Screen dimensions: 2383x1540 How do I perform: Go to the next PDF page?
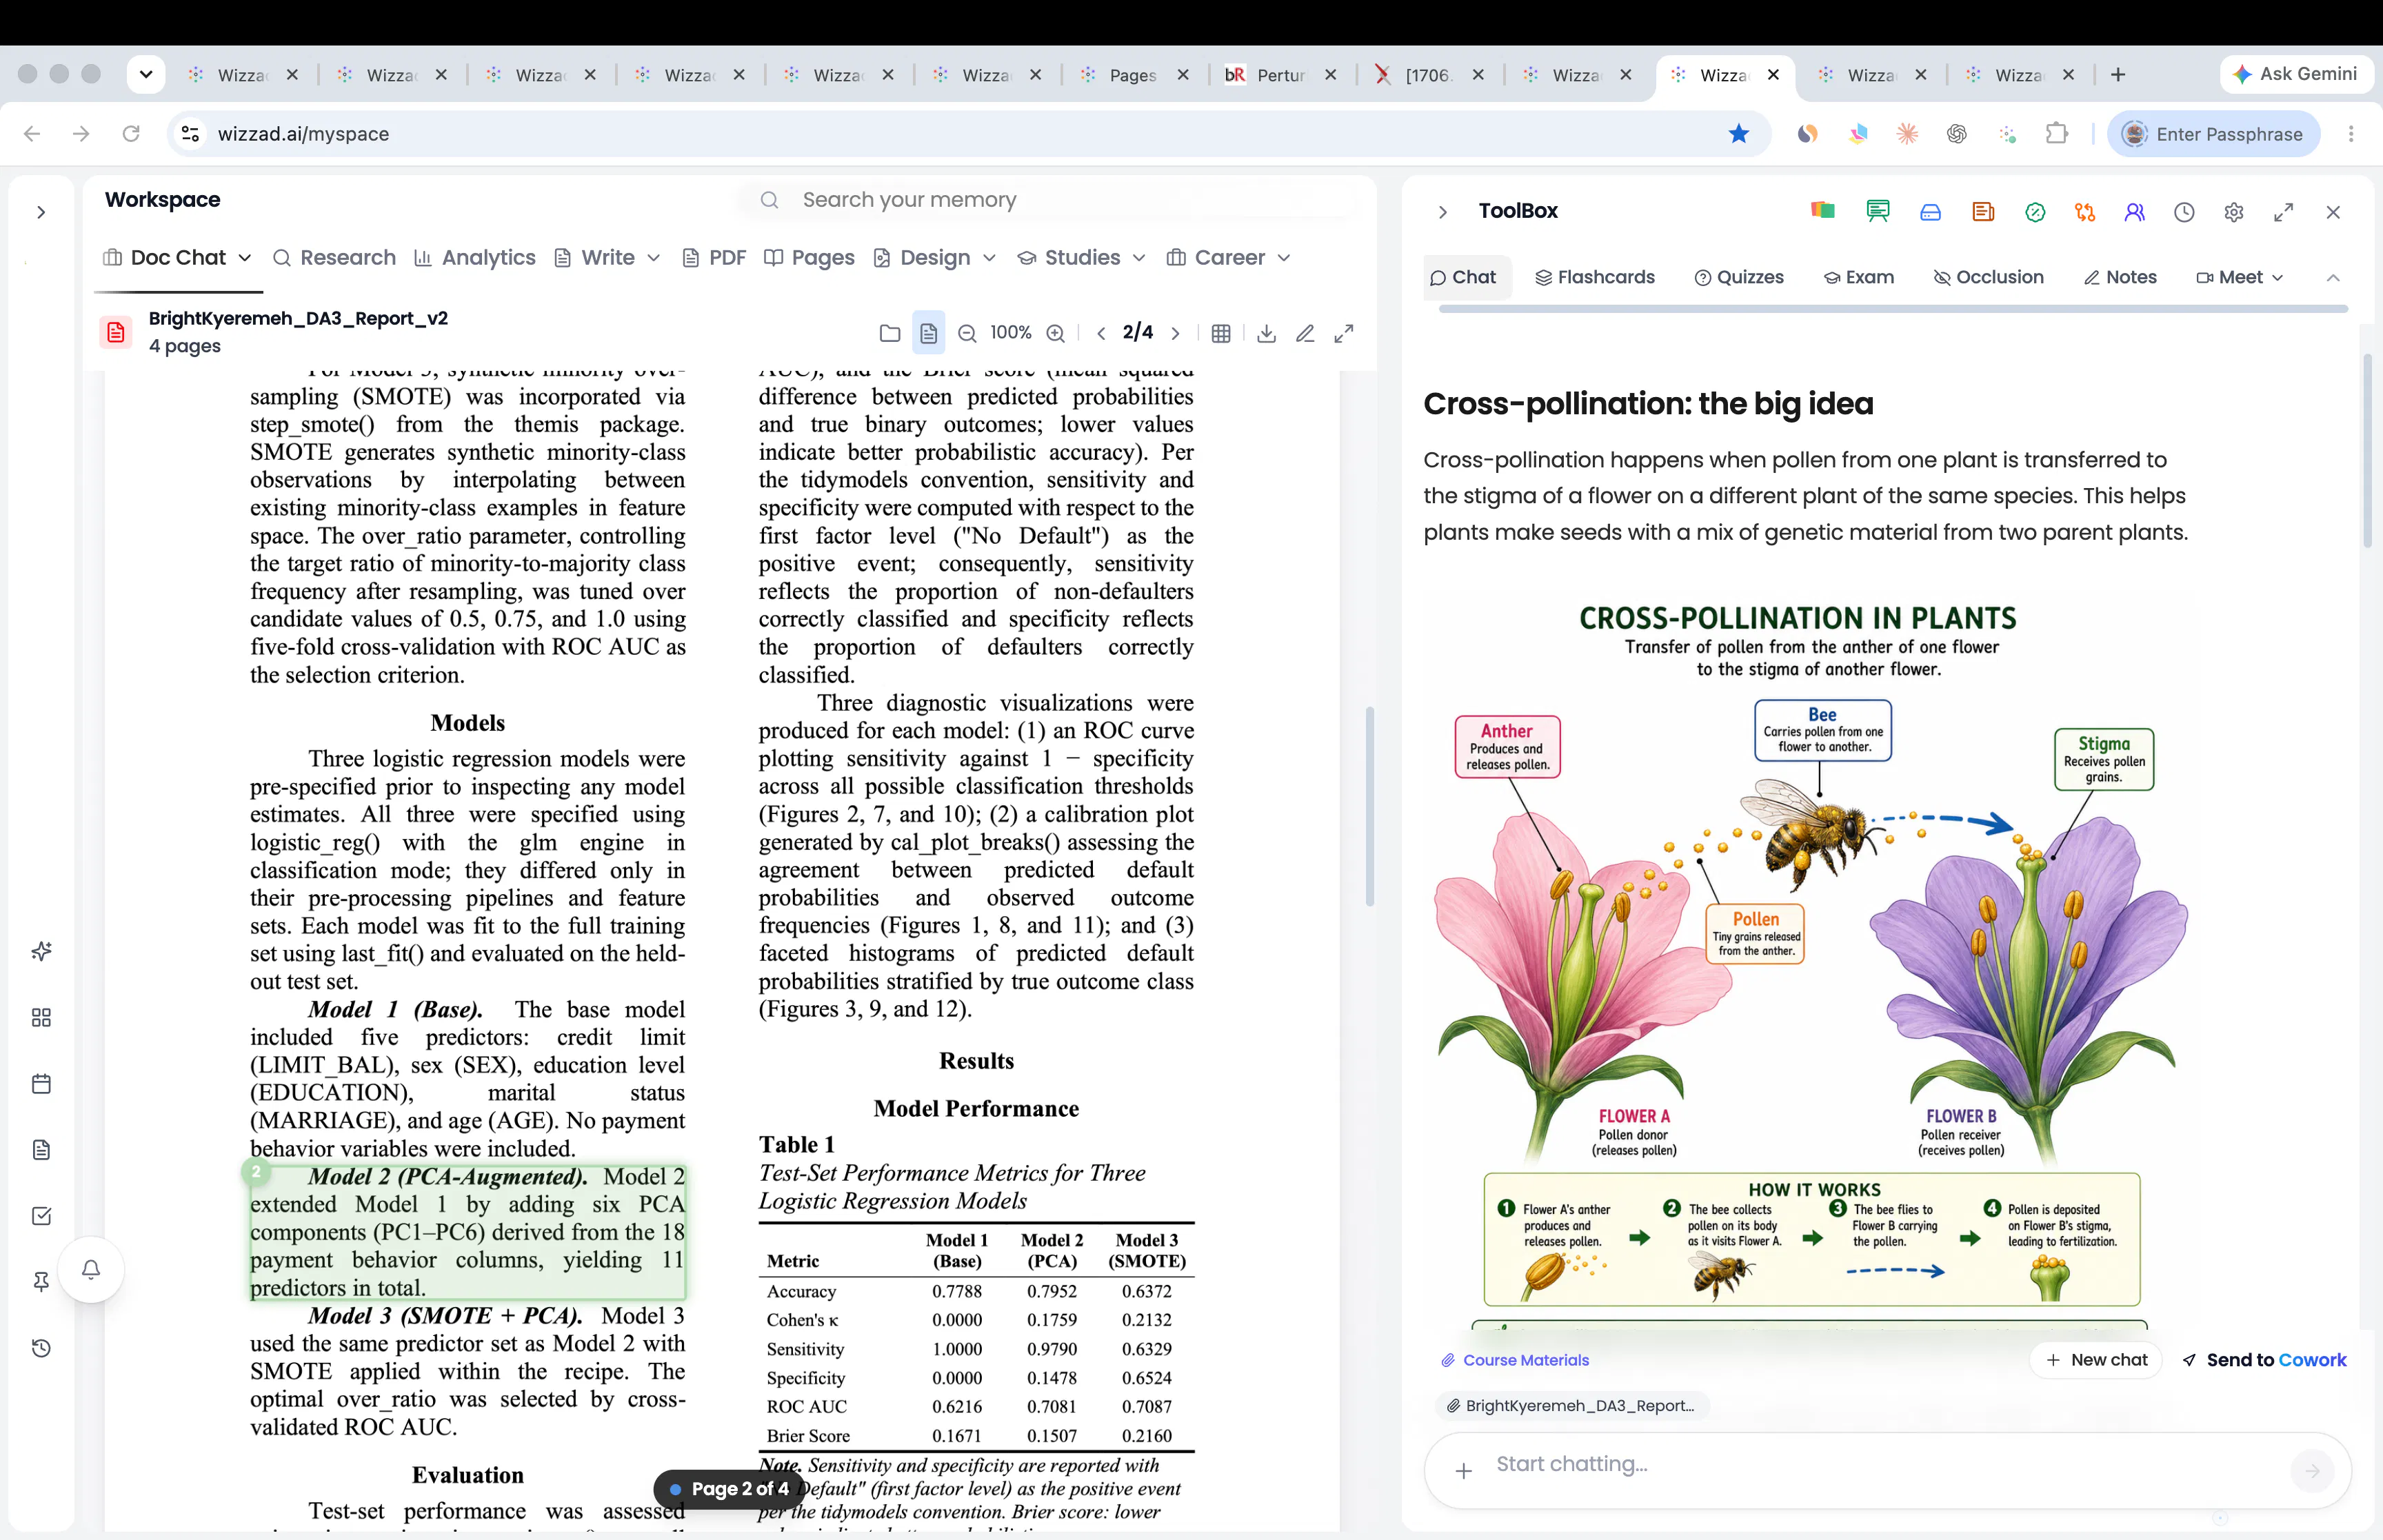coord(1175,333)
